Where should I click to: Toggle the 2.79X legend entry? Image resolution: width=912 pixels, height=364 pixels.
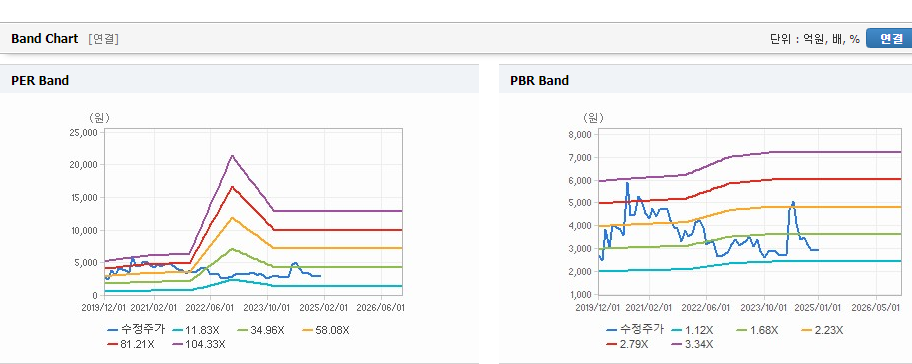click(x=627, y=344)
